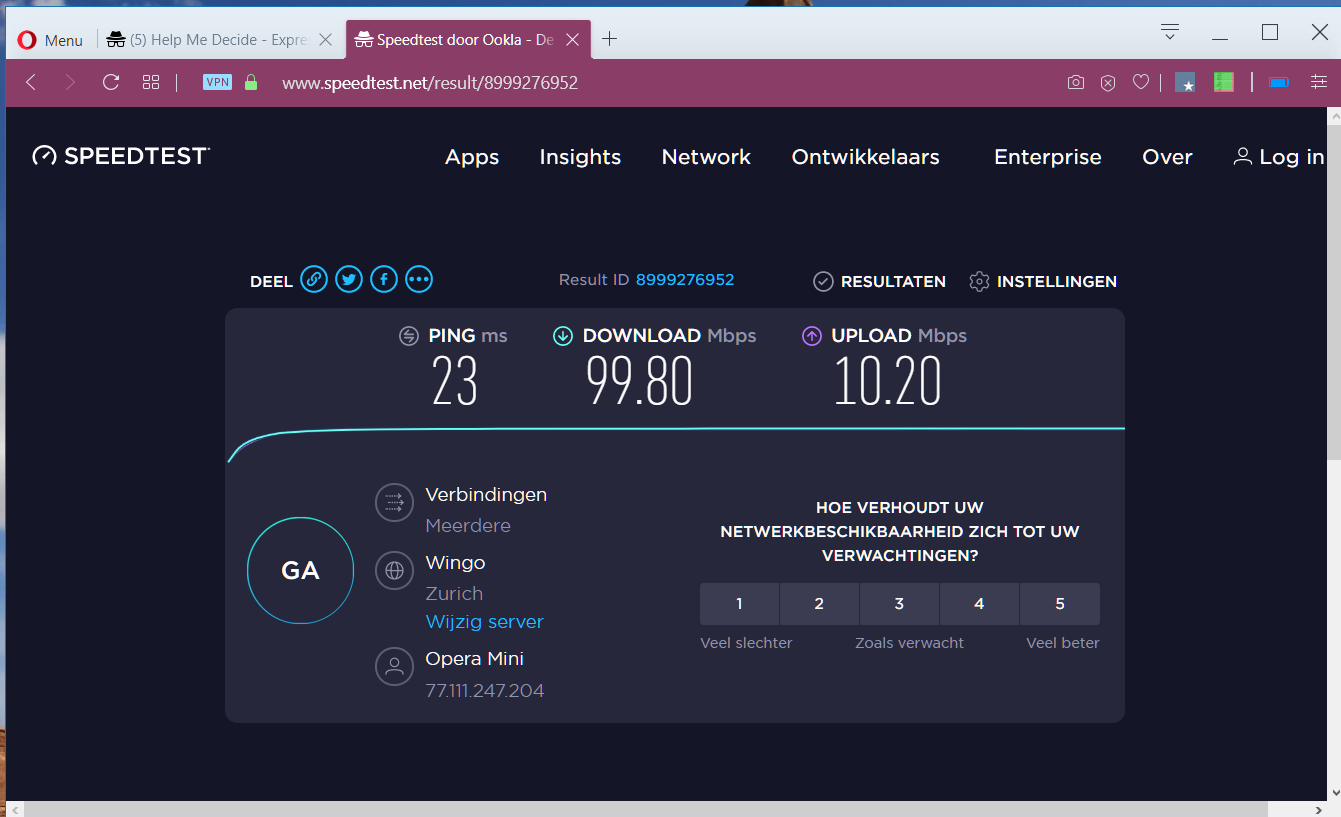
Task: Expand the Ontwikkelaars navigation menu
Action: tap(865, 157)
